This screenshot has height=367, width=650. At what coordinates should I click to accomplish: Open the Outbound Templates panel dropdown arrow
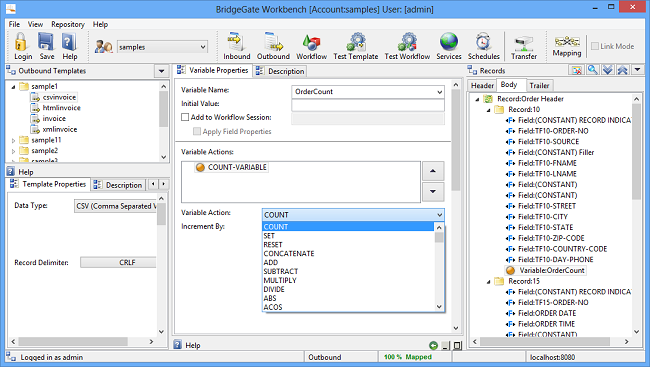(161, 71)
